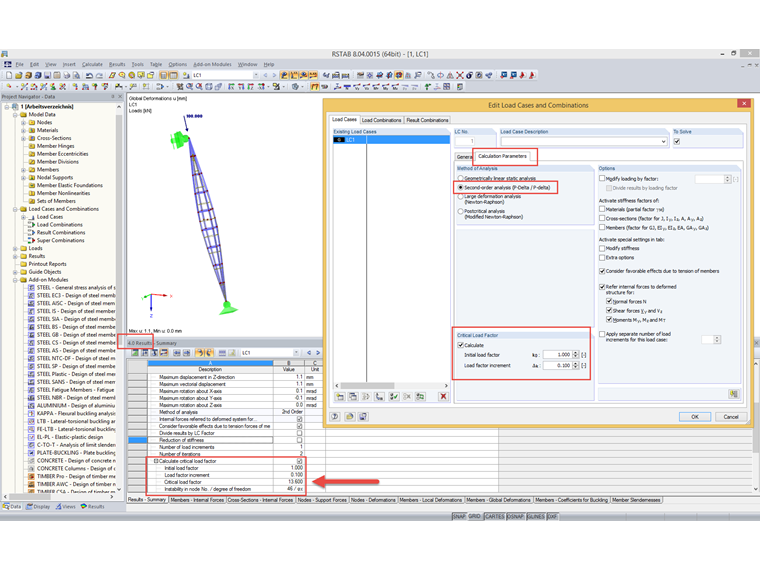Open the Members - Internal Forces tab
760x570 pixels.
pos(198,500)
